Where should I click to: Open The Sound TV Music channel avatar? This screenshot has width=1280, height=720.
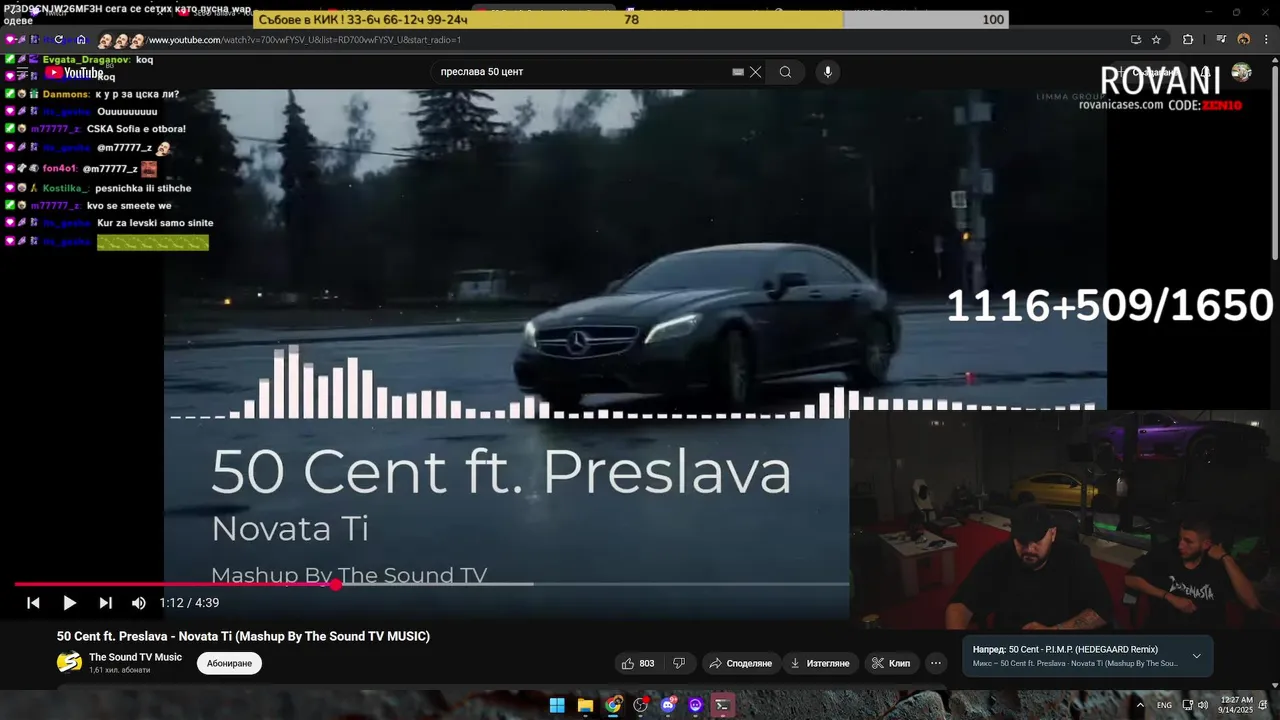pos(69,662)
